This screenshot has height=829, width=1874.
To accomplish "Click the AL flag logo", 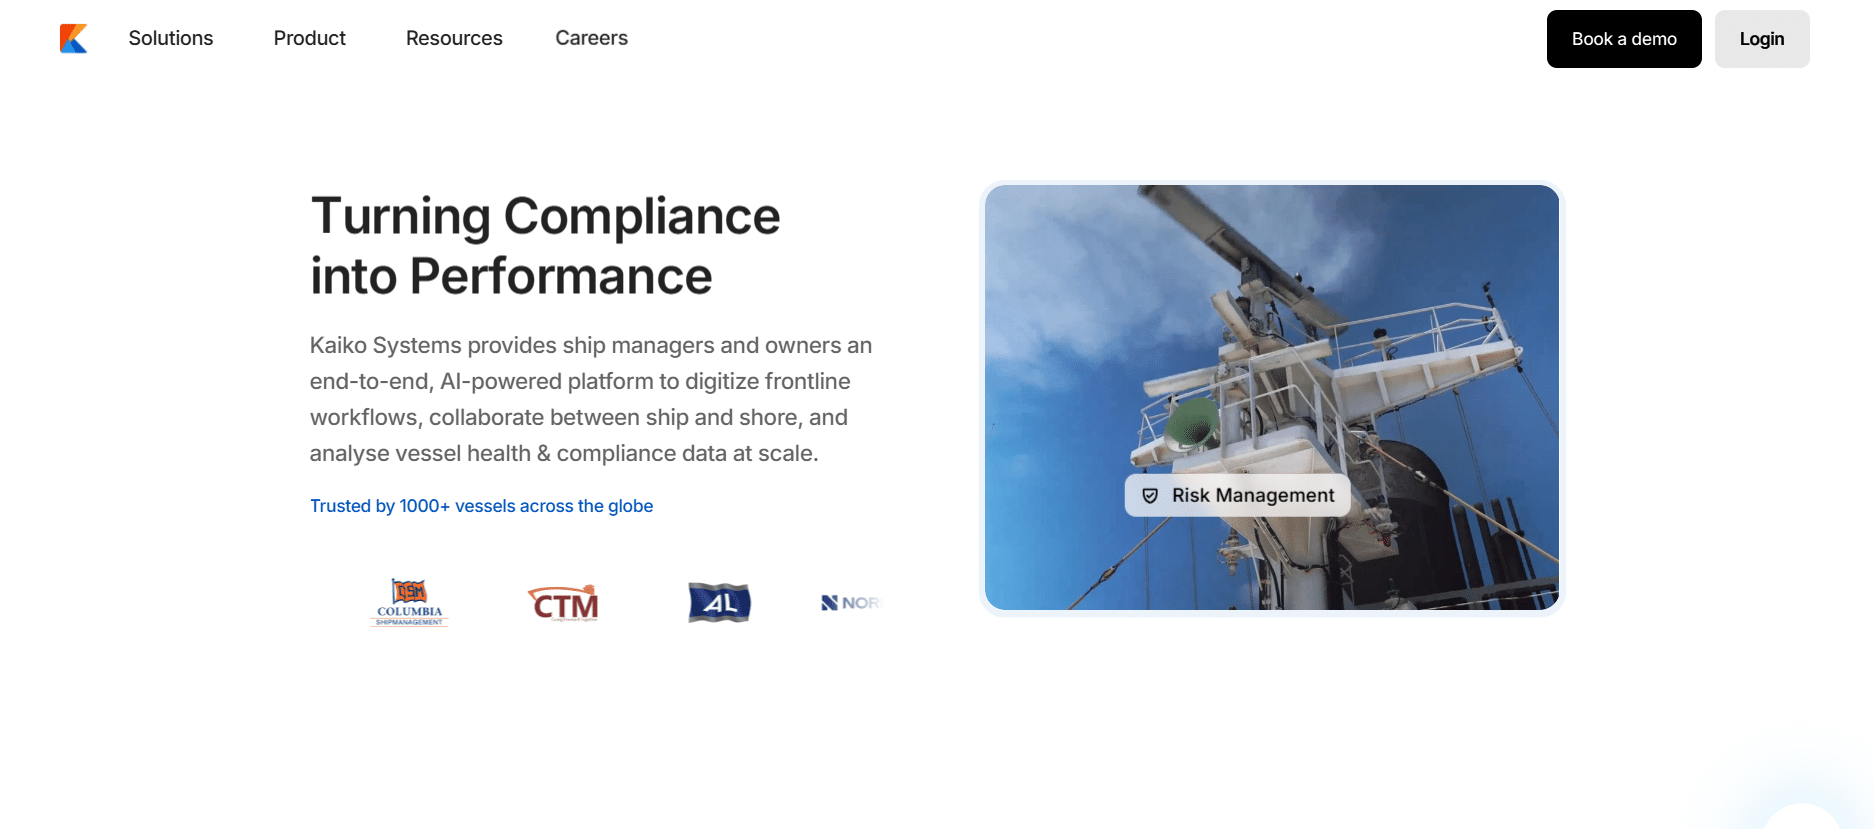I will click(720, 603).
